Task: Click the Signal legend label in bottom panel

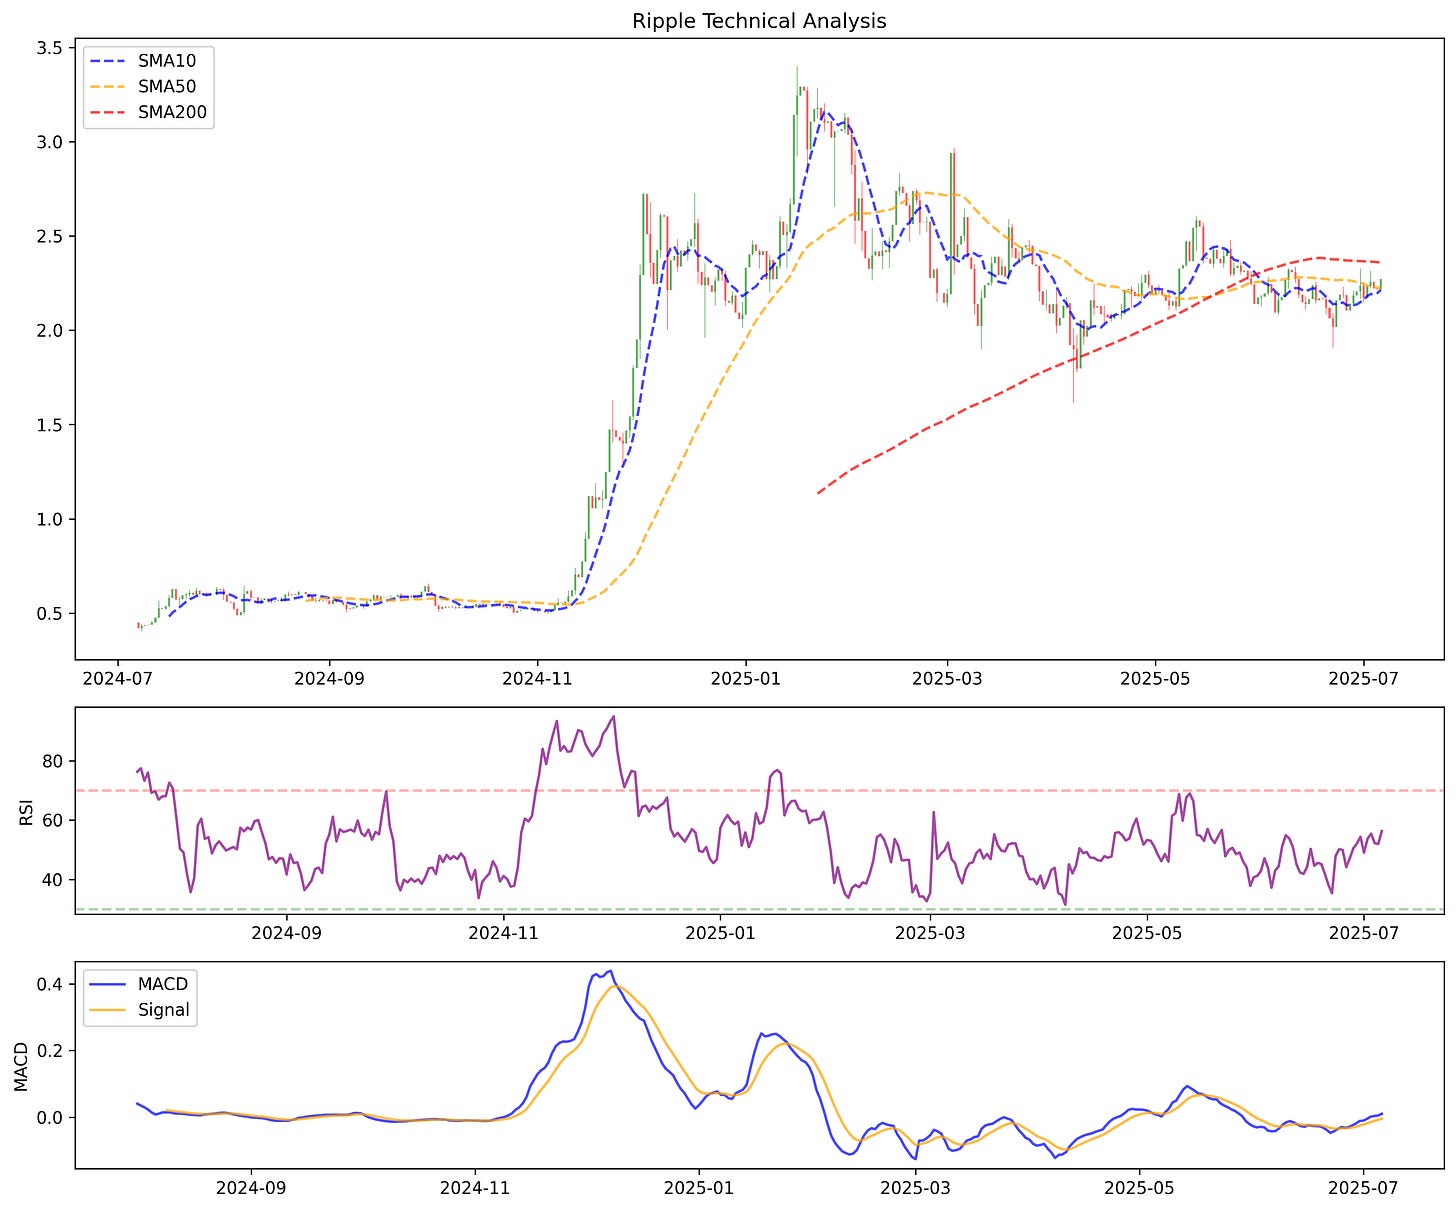Action: (164, 1010)
